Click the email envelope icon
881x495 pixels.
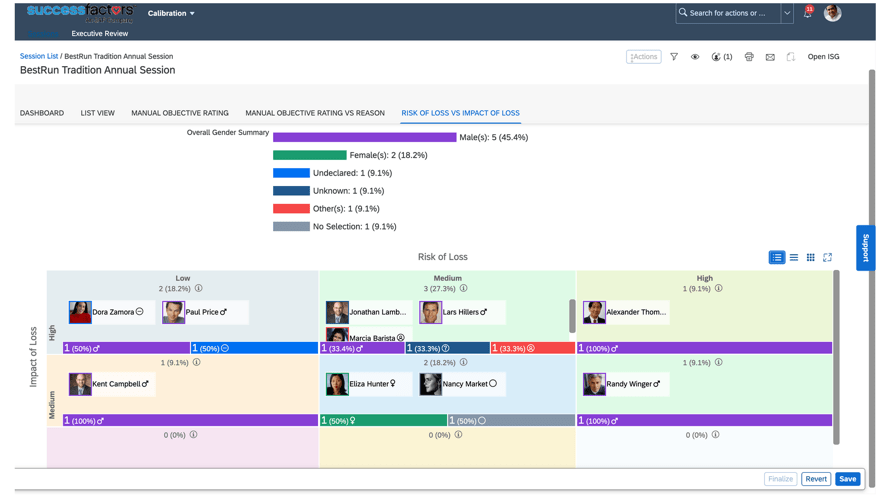click(770, 57)
